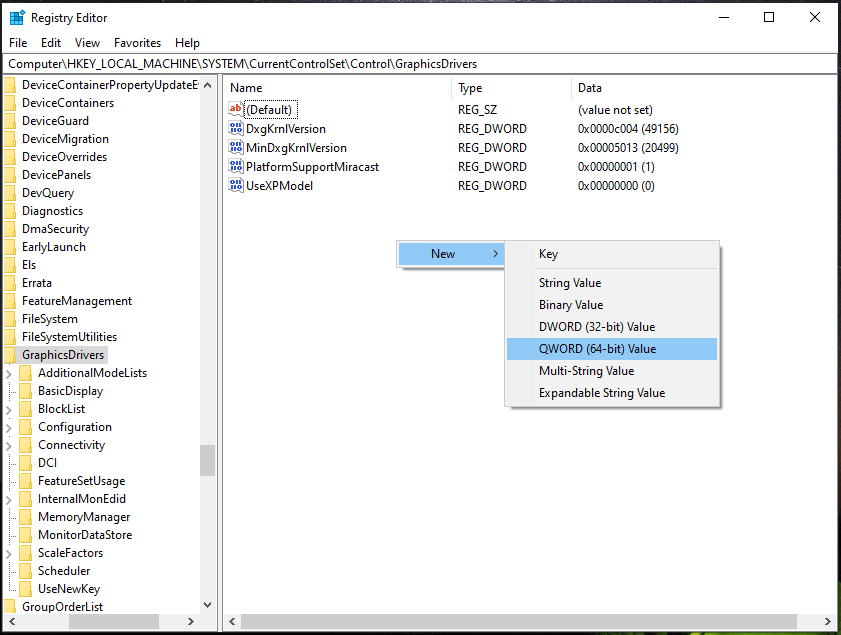Screen dimensions: 841x635
Task: Expand the Configuration registry key
Action: (x=9, y=427)
